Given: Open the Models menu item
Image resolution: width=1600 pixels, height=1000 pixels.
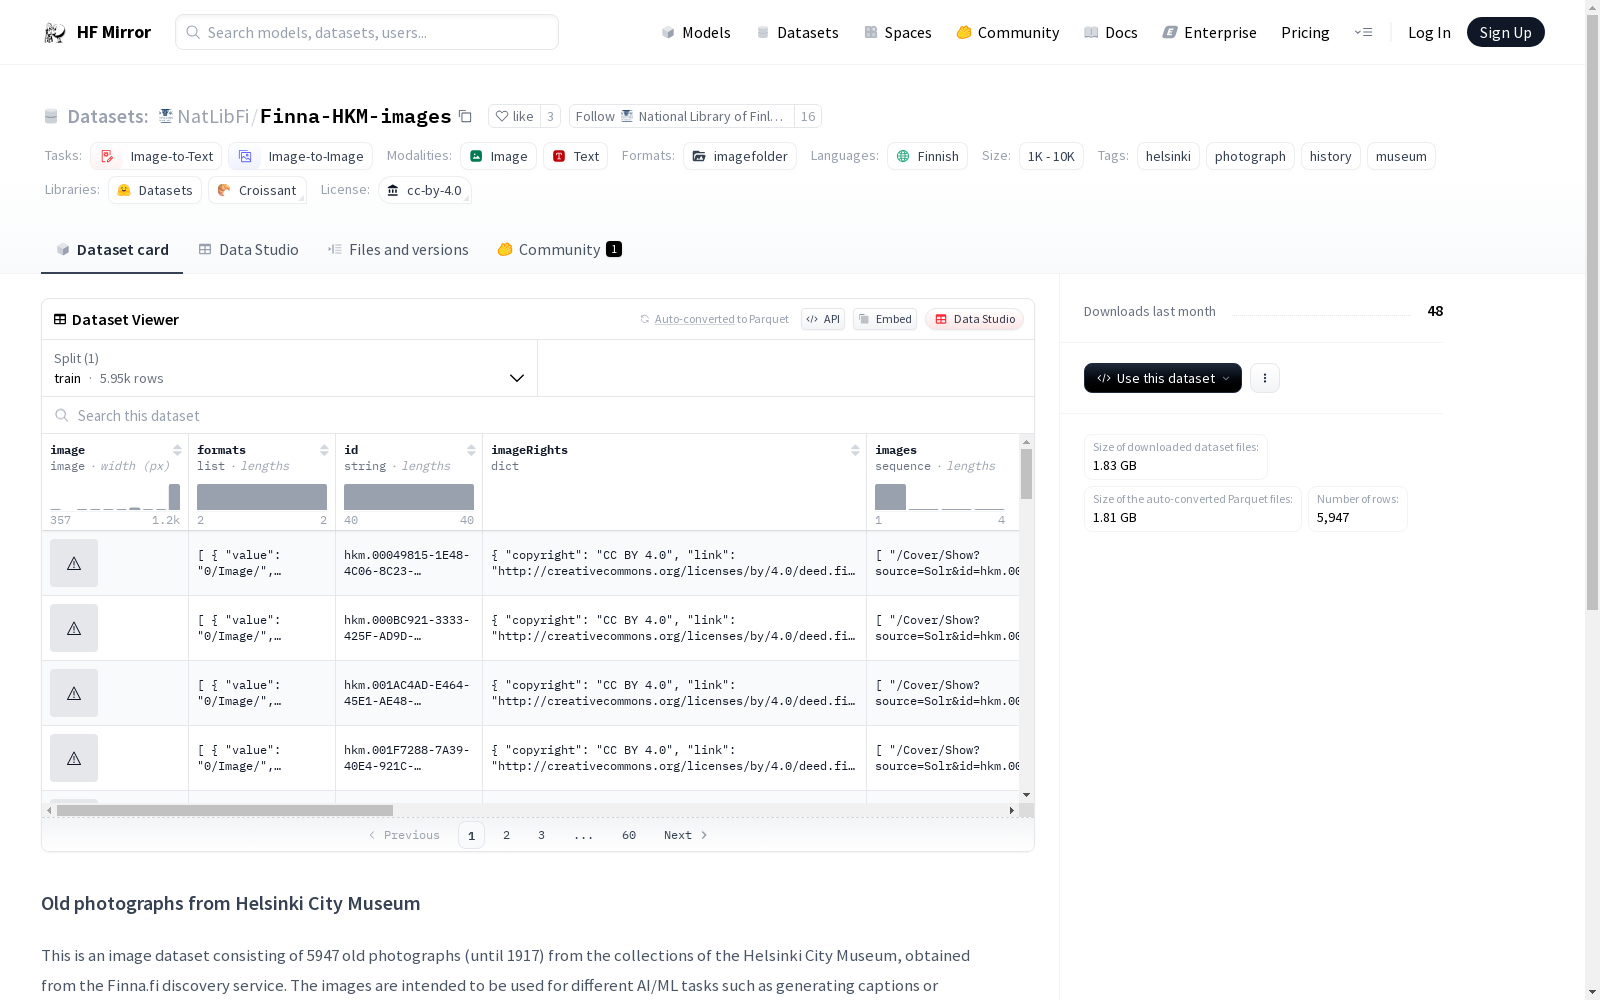Looking at the screenshot, I should click(696, 32).
